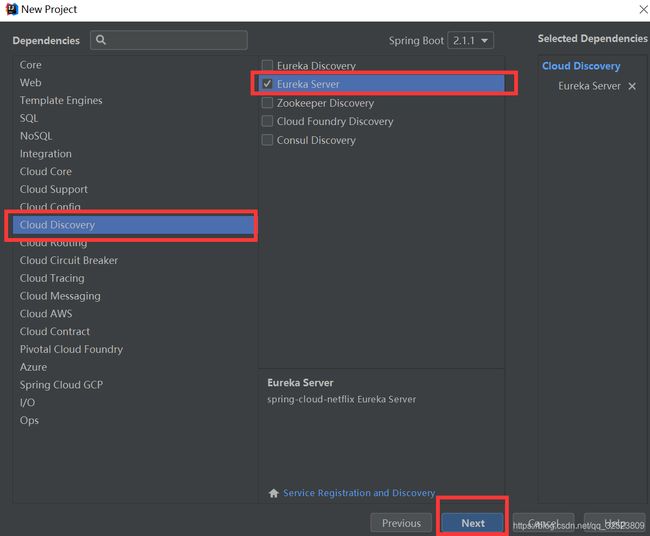Click the Zookeeper Discovery label
Viewport: 650px width, 536px height.
pos(325,103)
